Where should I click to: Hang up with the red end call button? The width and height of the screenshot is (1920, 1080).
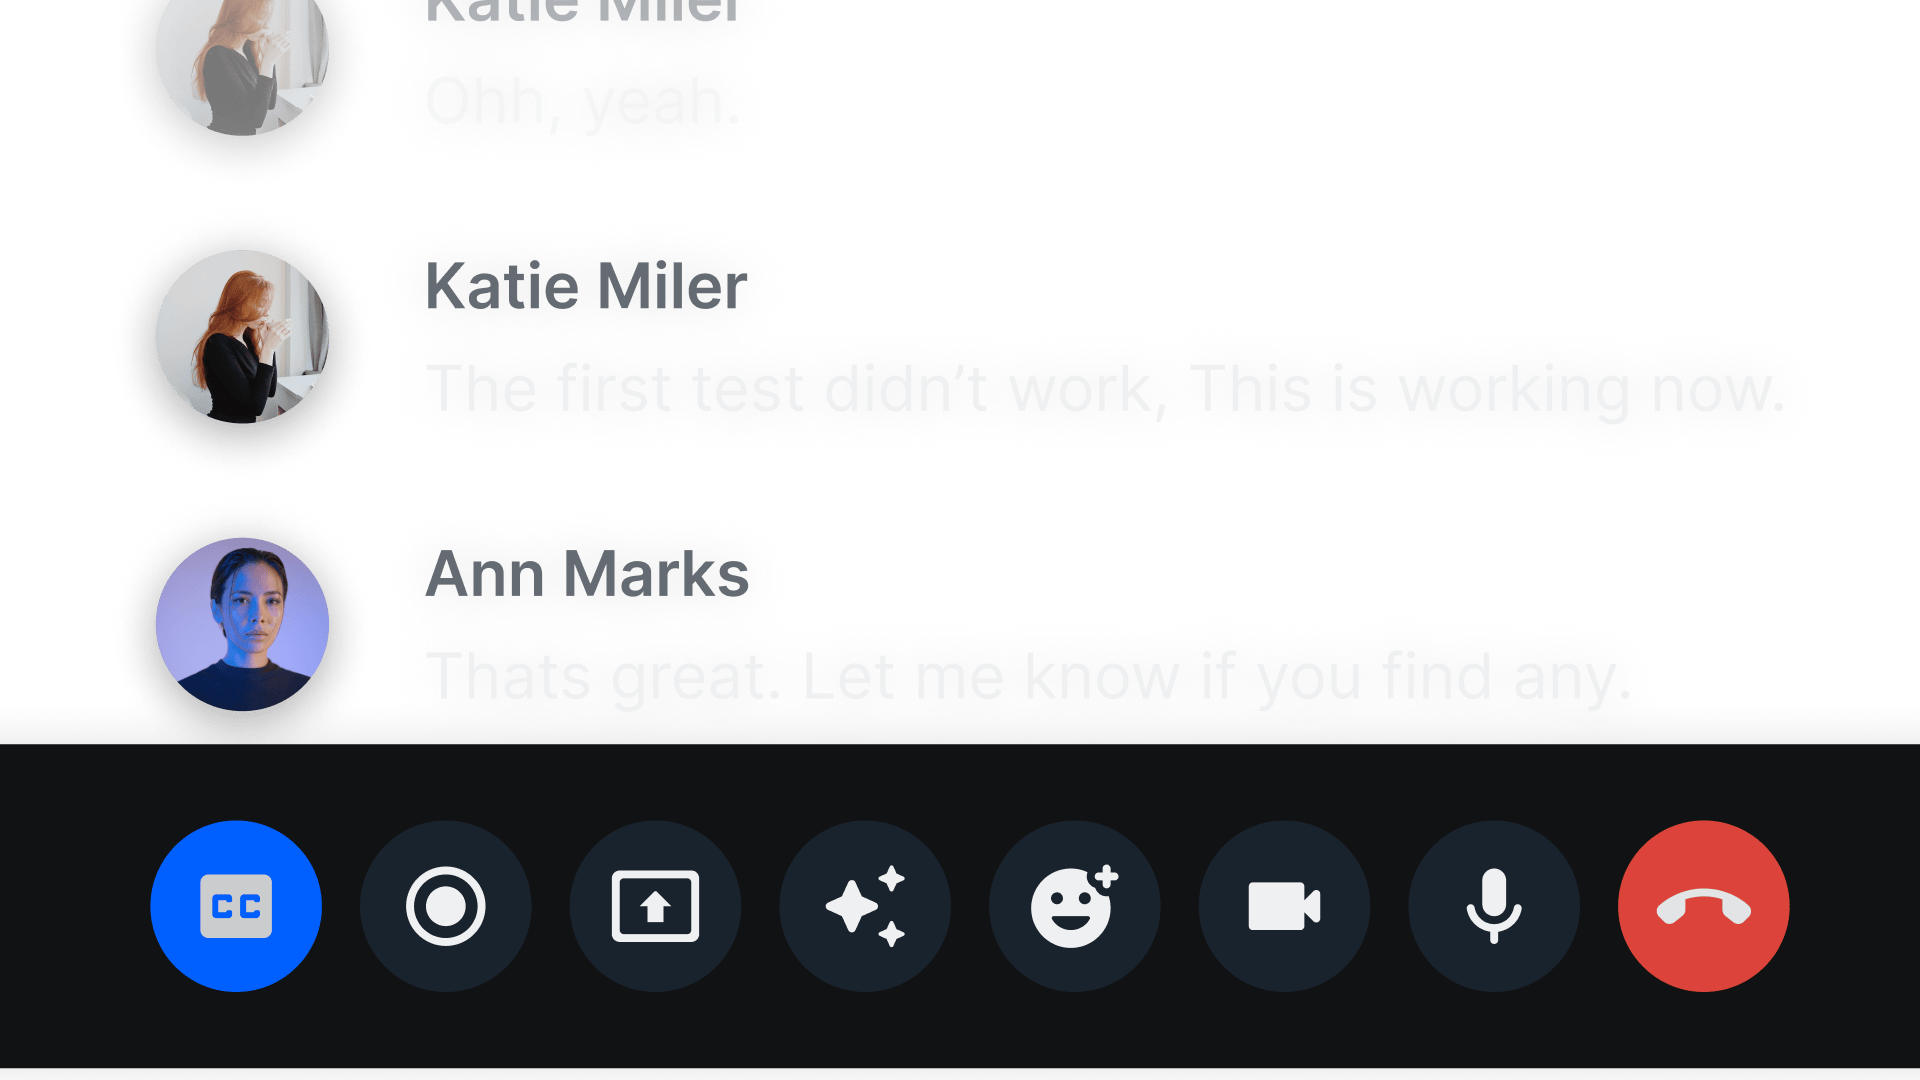coord(1703,906)
